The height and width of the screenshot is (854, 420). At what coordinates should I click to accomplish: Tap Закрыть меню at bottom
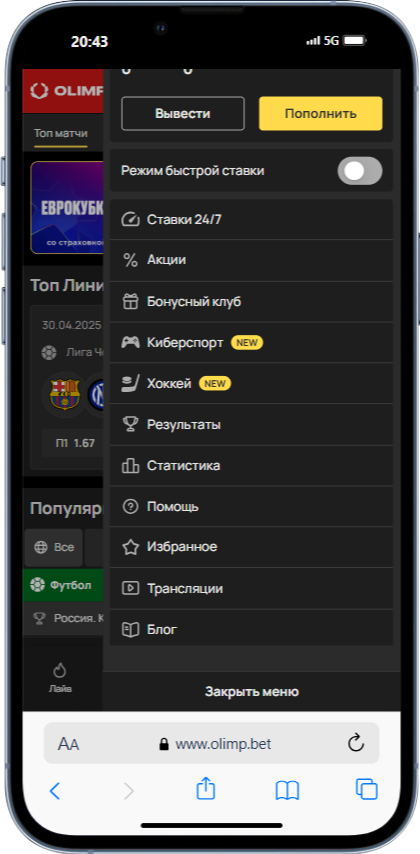(252, 692)
